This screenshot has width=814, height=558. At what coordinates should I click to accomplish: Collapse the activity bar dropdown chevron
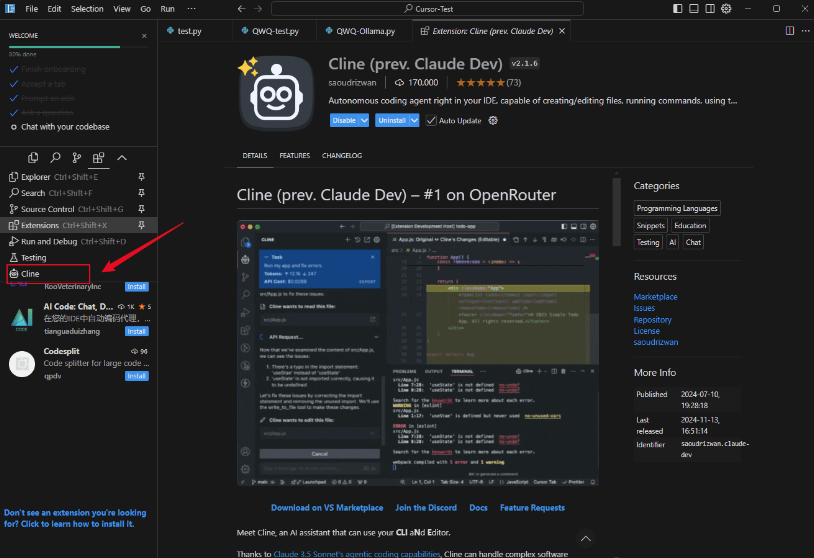point(122,158)
